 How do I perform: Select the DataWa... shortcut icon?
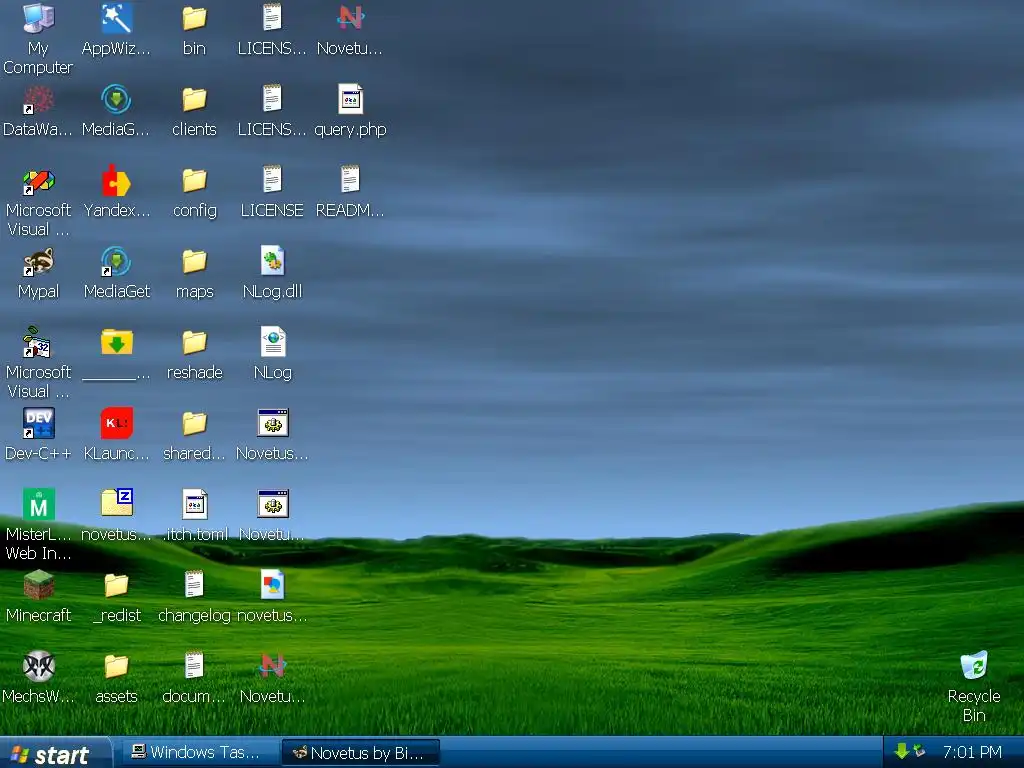coord(38,99)
